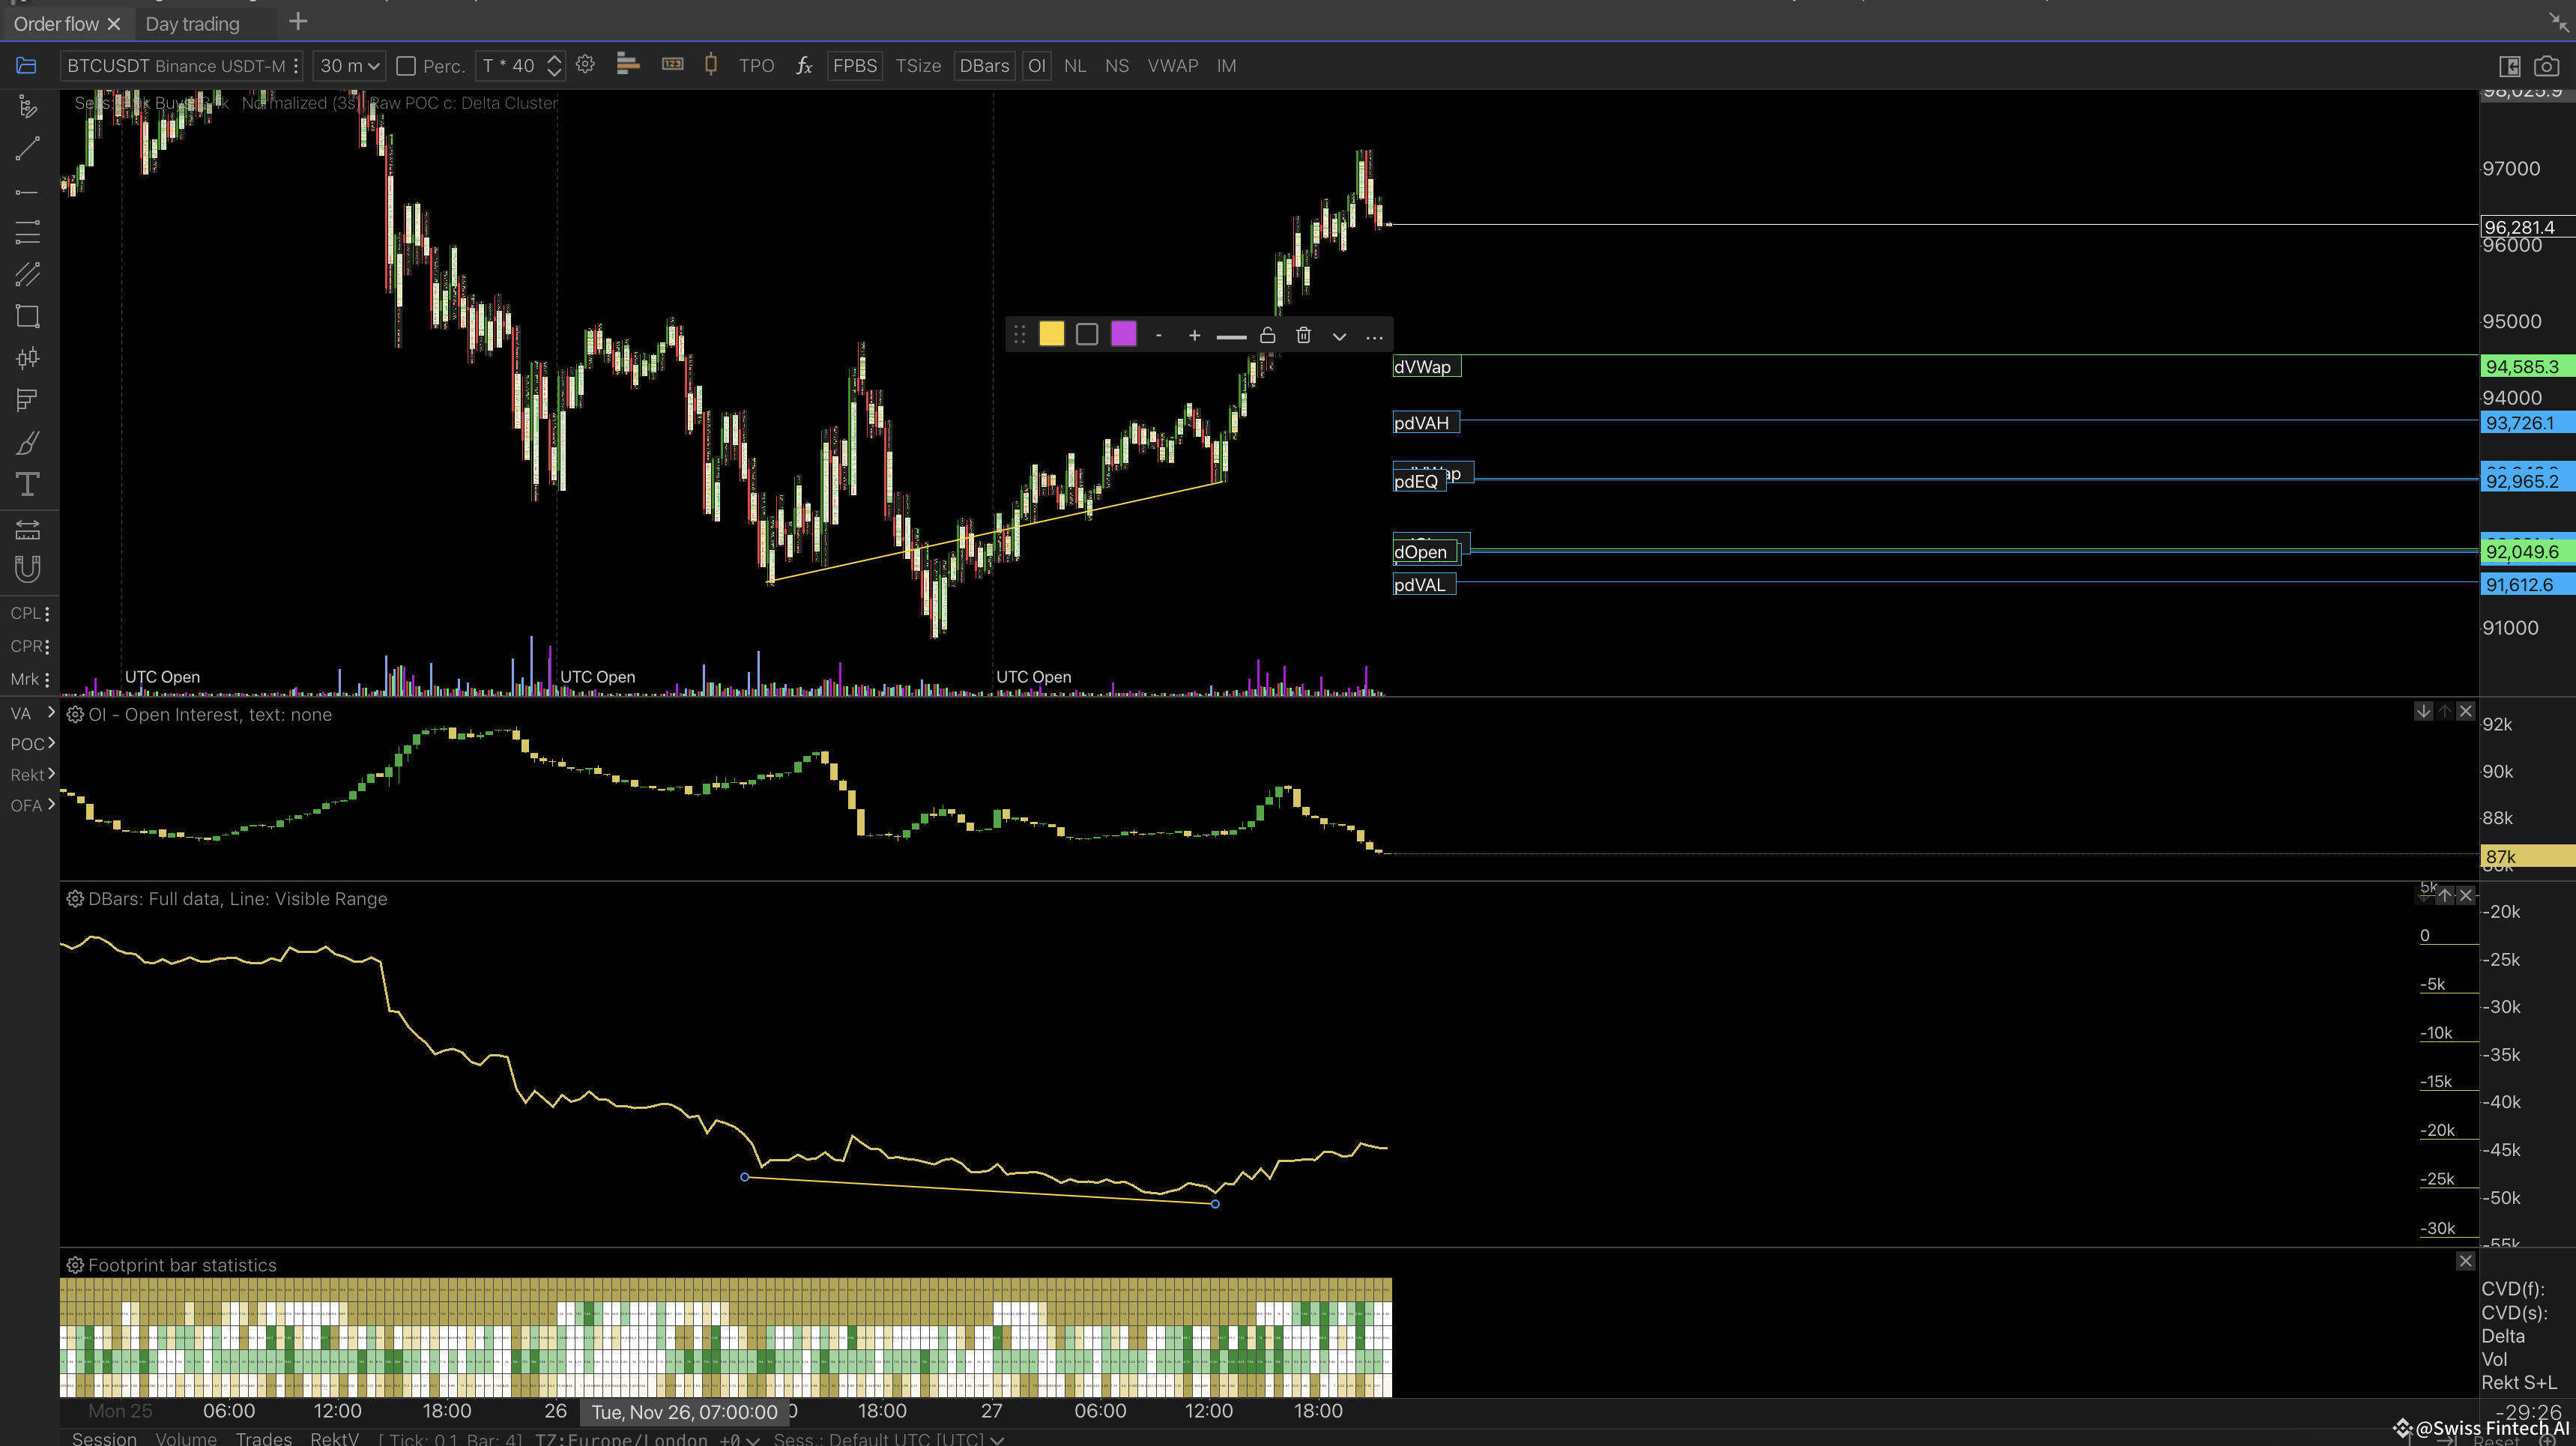Expand the OFA sidebar section

[32, 806]
